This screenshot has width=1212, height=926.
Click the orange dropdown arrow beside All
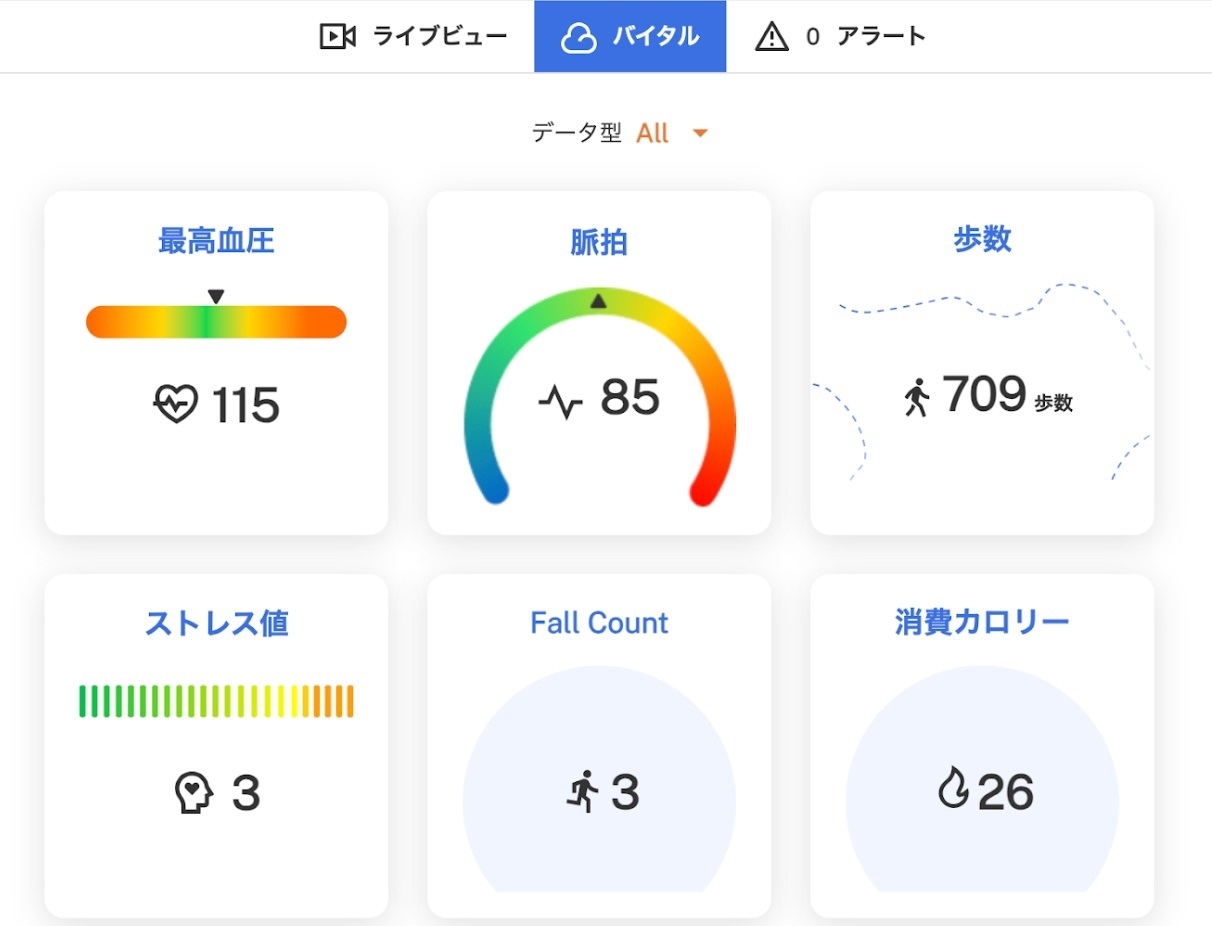pos(700,132)
